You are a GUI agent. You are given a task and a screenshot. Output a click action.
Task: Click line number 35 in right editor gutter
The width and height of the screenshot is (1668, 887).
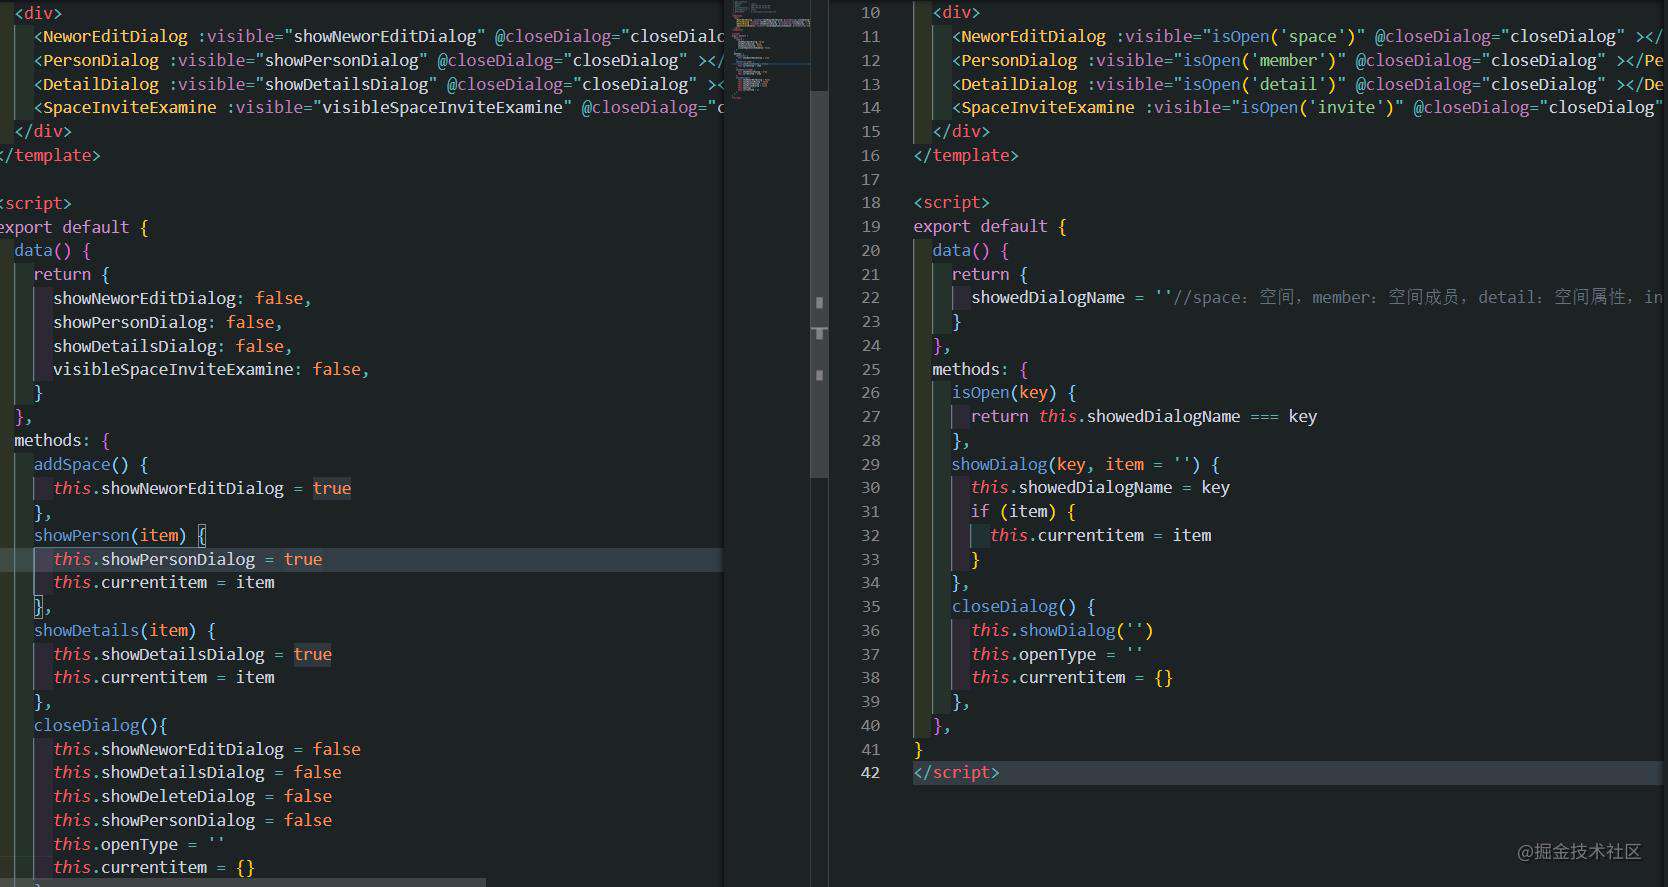[x=870, y=607]
